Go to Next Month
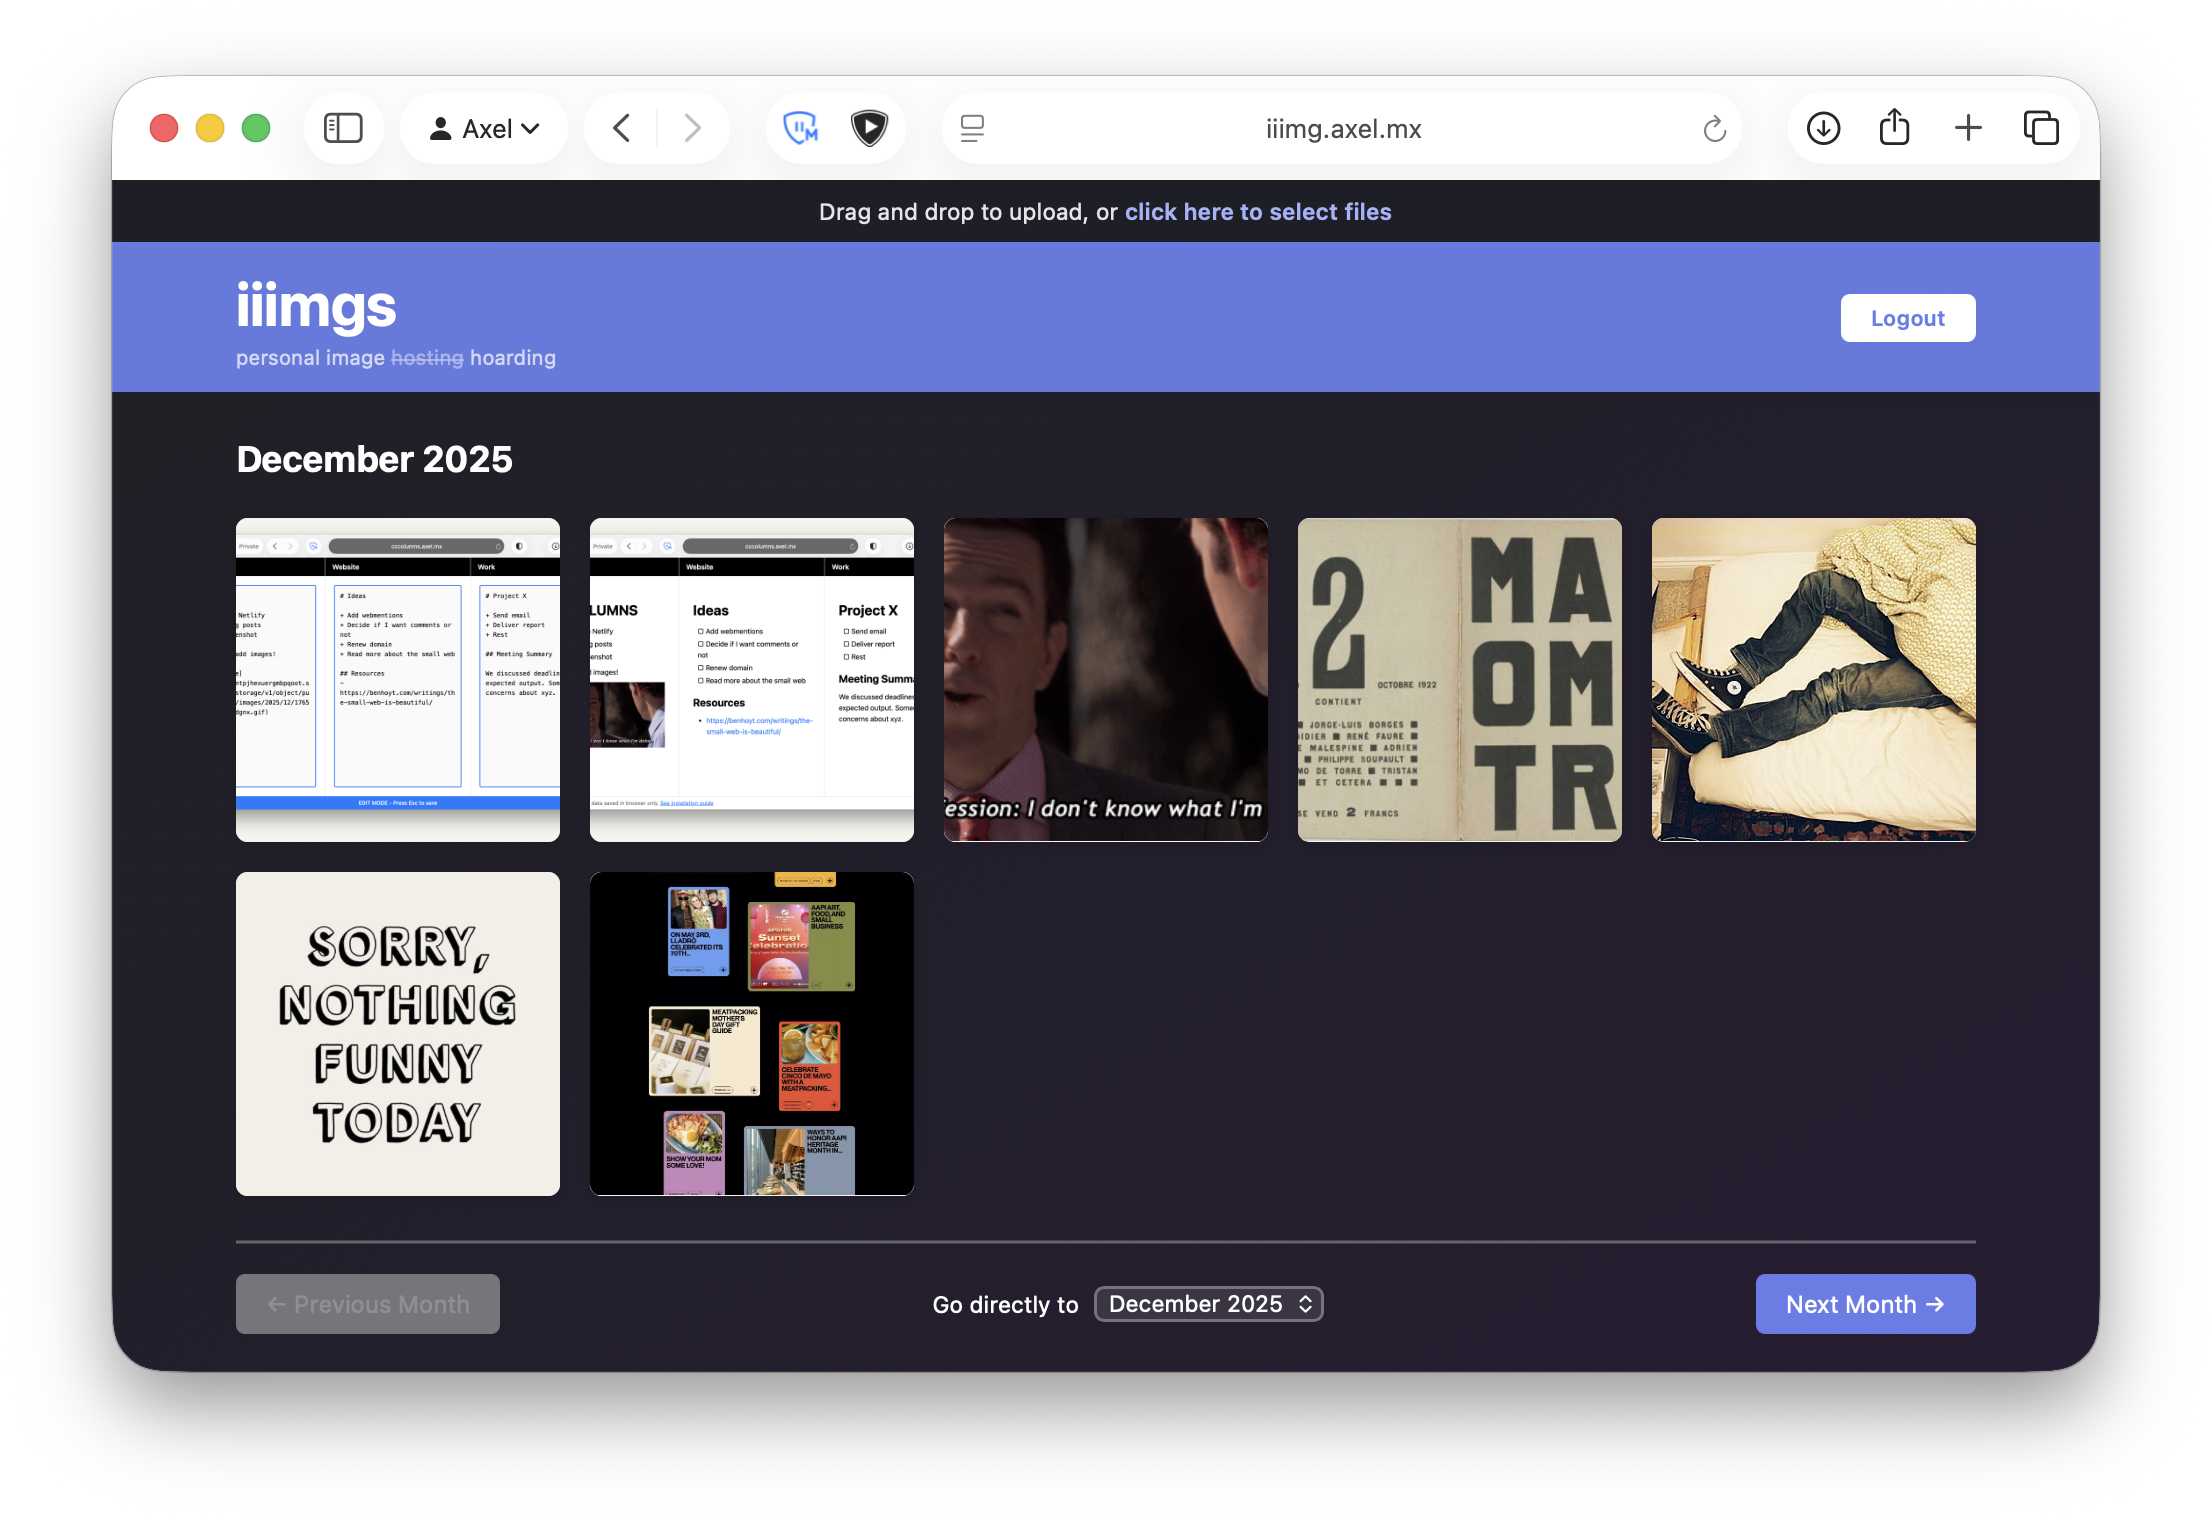Screen dimensions: 2212x1520 coord(1864,1304)
